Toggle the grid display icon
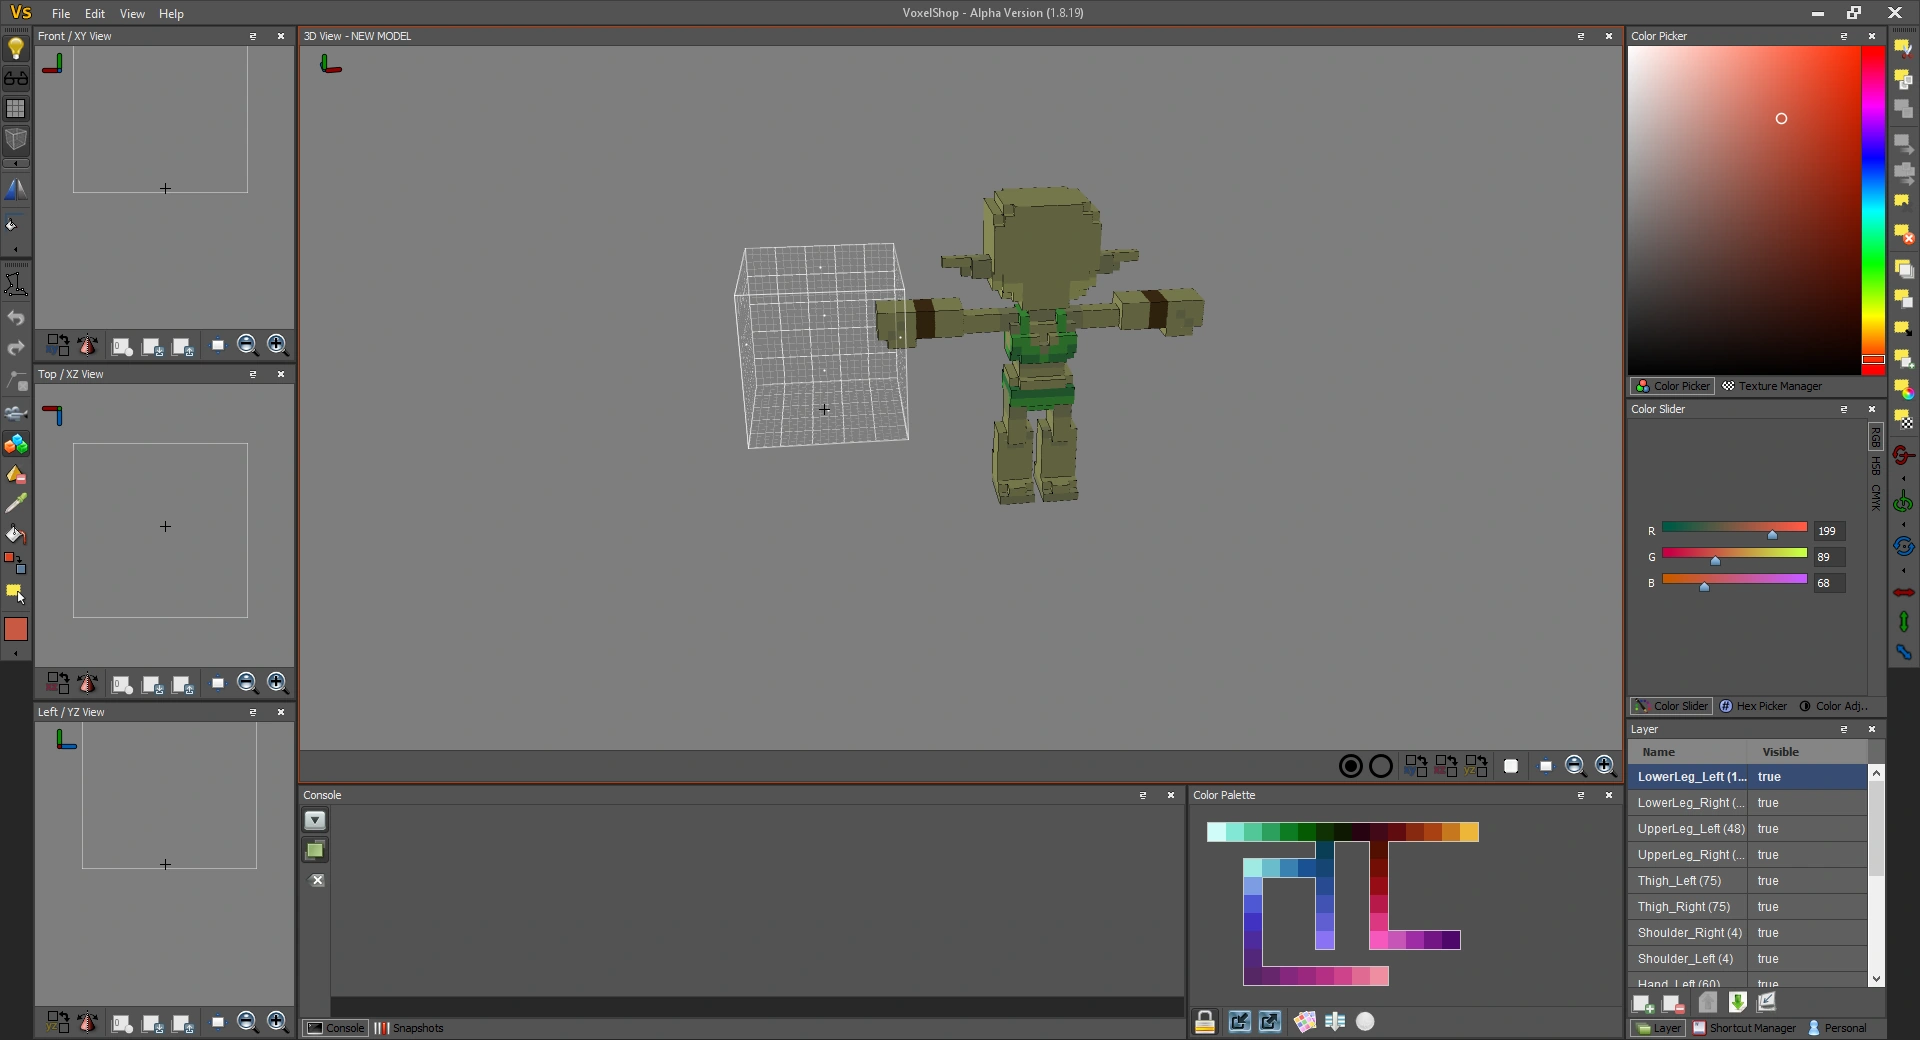 (16, 109)
